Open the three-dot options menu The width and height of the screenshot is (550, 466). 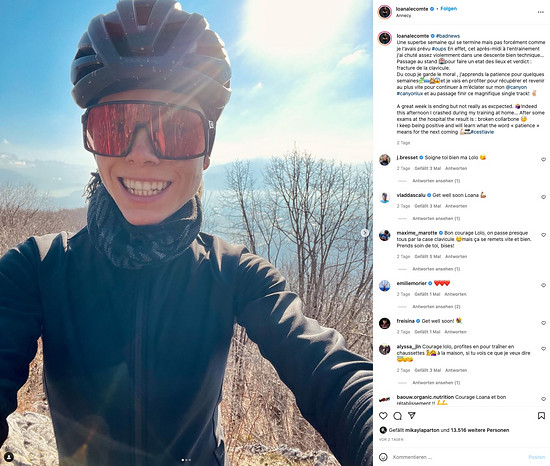(541, 12)
